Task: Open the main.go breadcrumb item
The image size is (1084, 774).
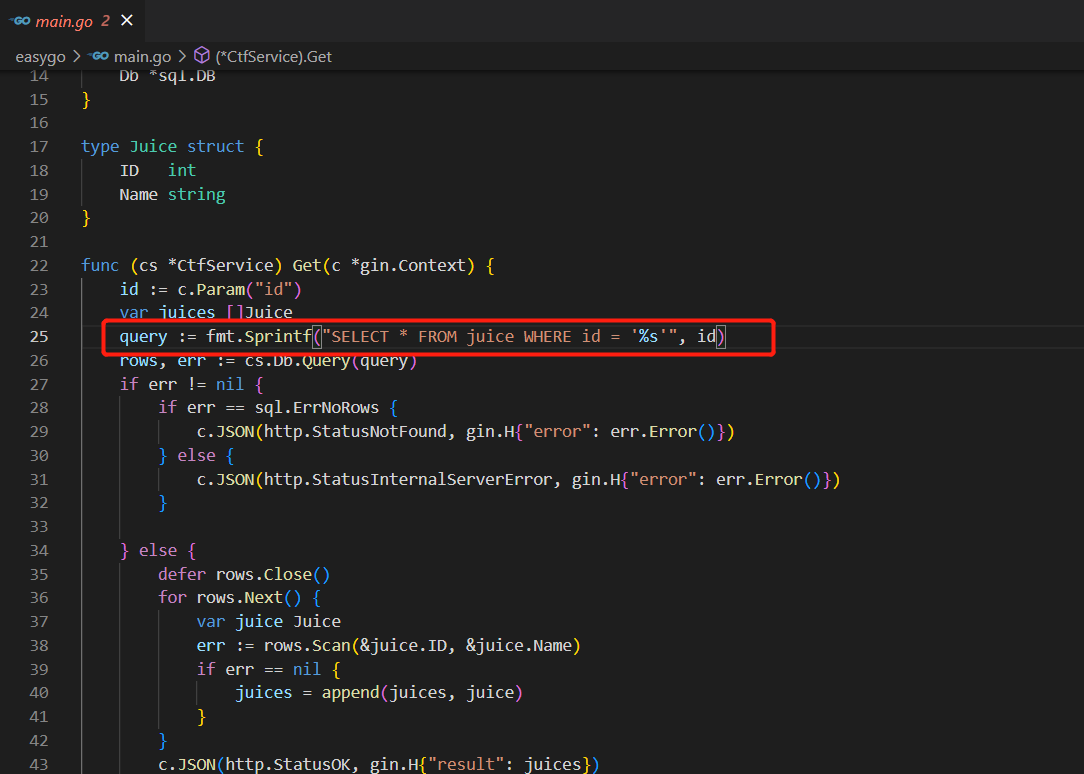Action: [x=142, y=57]
